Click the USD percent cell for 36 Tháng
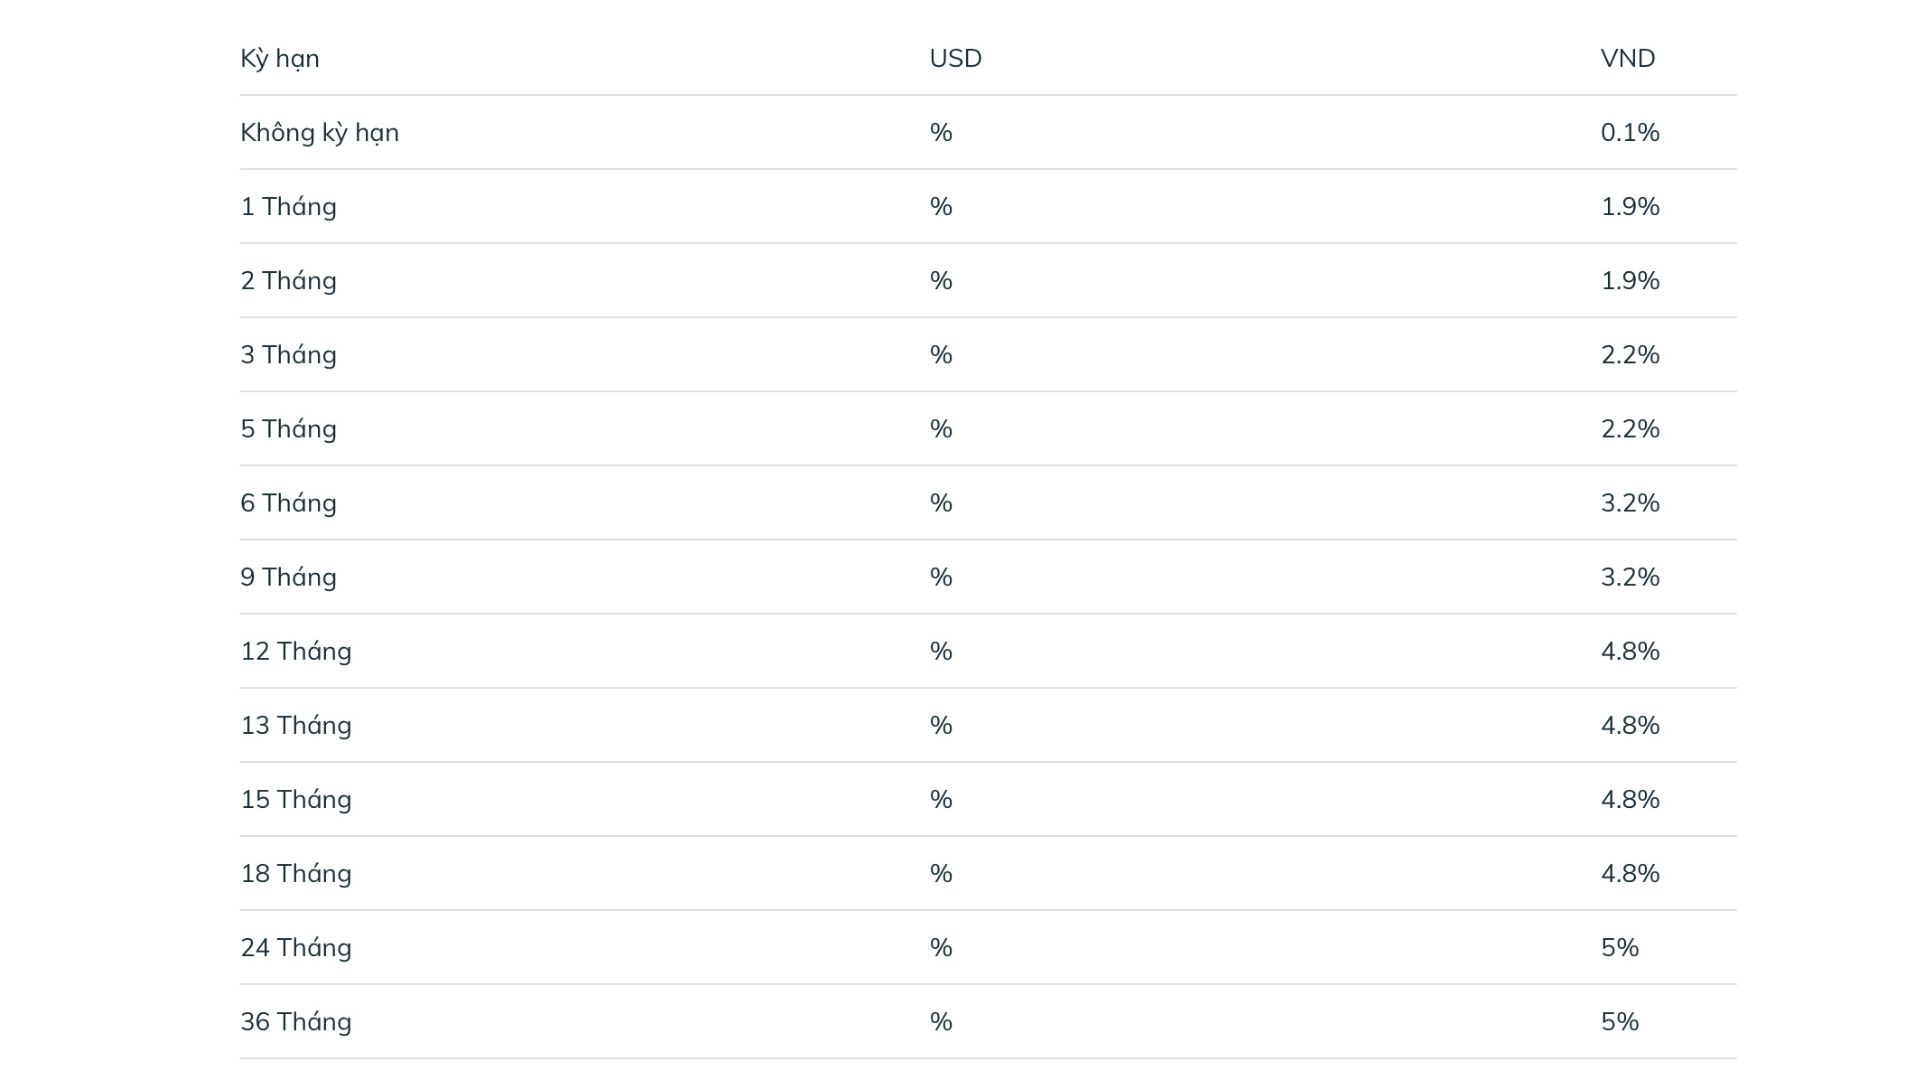Viewport: 1920px width, 1080px height. click(x=941, y=1021)
